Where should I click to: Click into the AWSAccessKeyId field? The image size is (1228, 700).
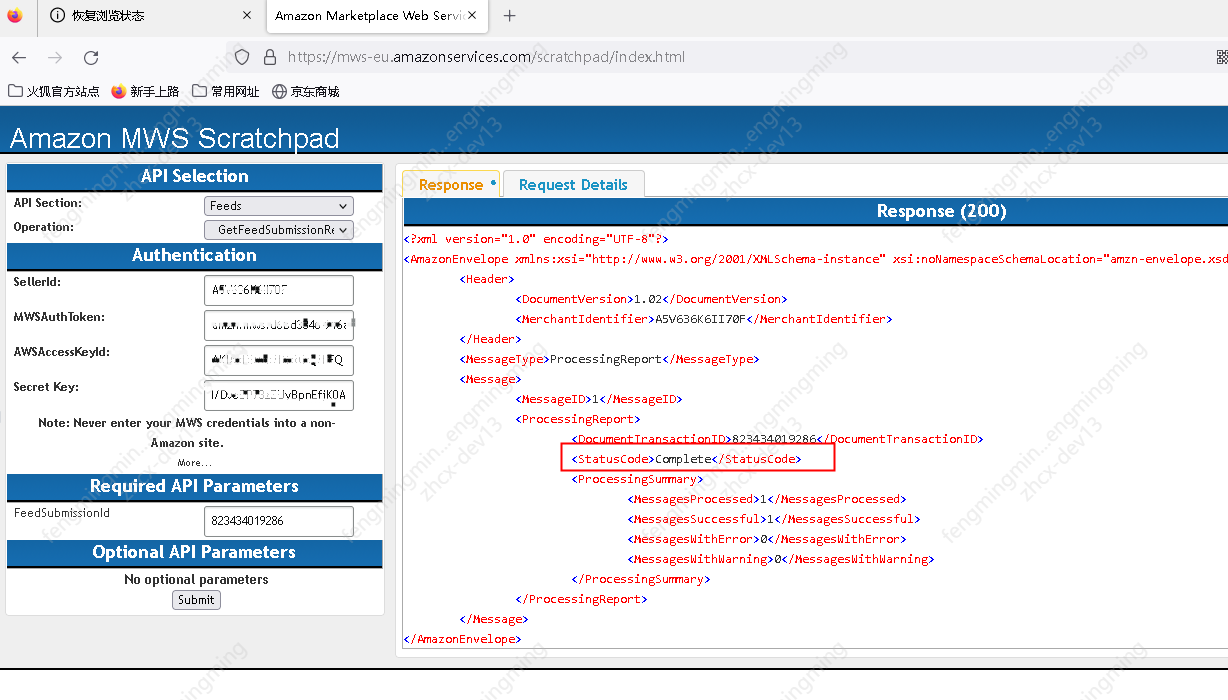tap(279, 360)
